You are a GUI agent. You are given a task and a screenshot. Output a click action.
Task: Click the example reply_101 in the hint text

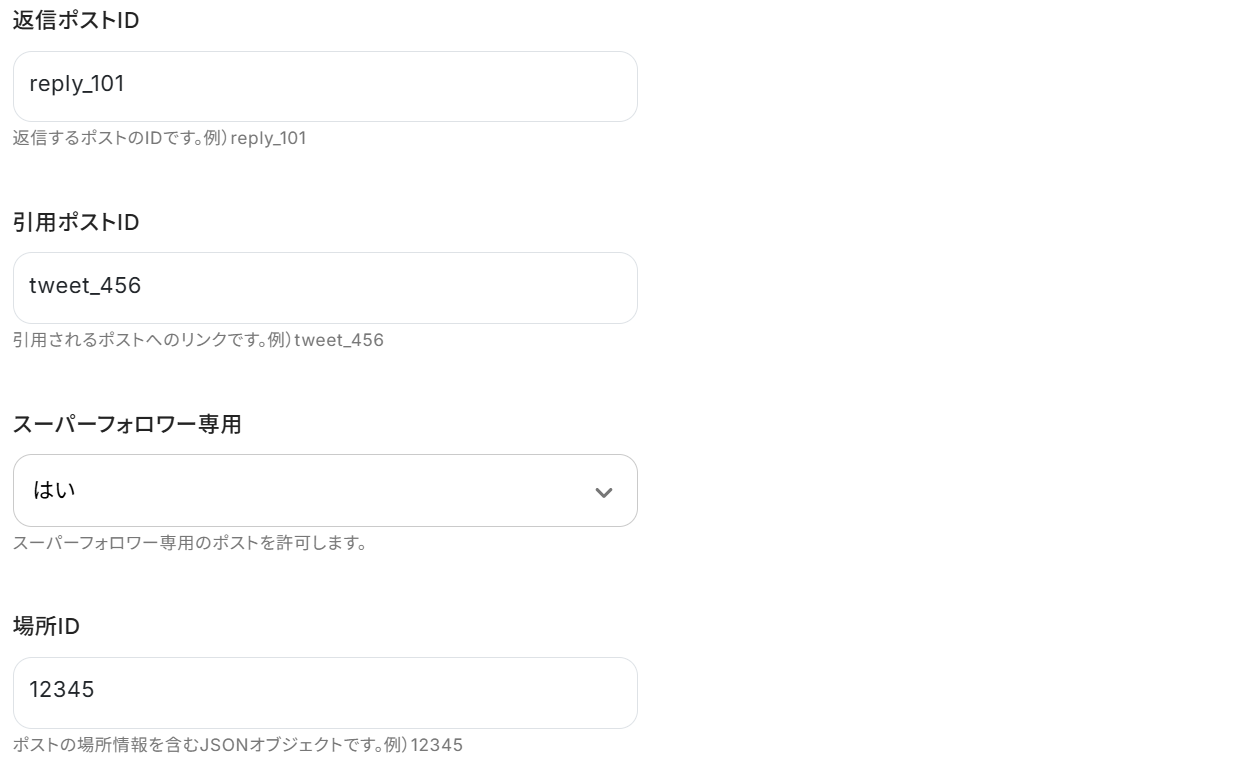[268, 138]
